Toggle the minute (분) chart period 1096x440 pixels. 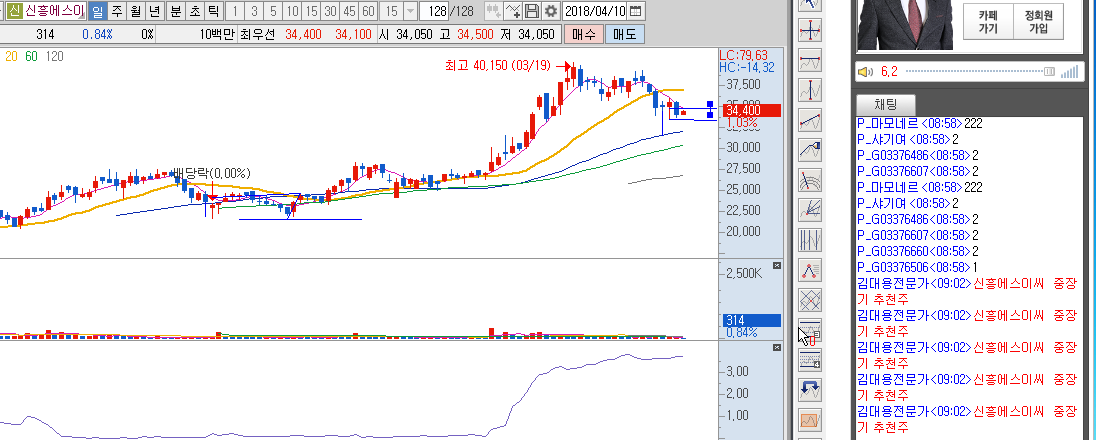click(175, 11)
